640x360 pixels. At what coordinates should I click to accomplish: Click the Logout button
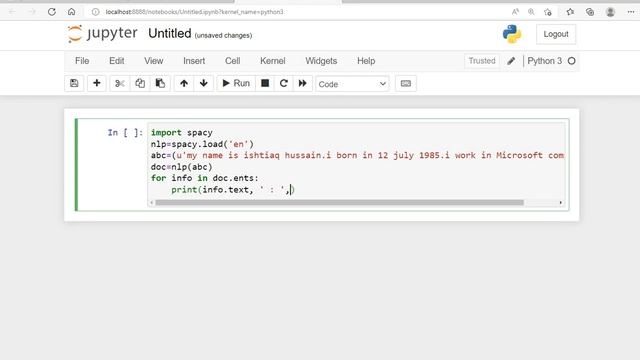pyautogui.click(x=556, y=34)
